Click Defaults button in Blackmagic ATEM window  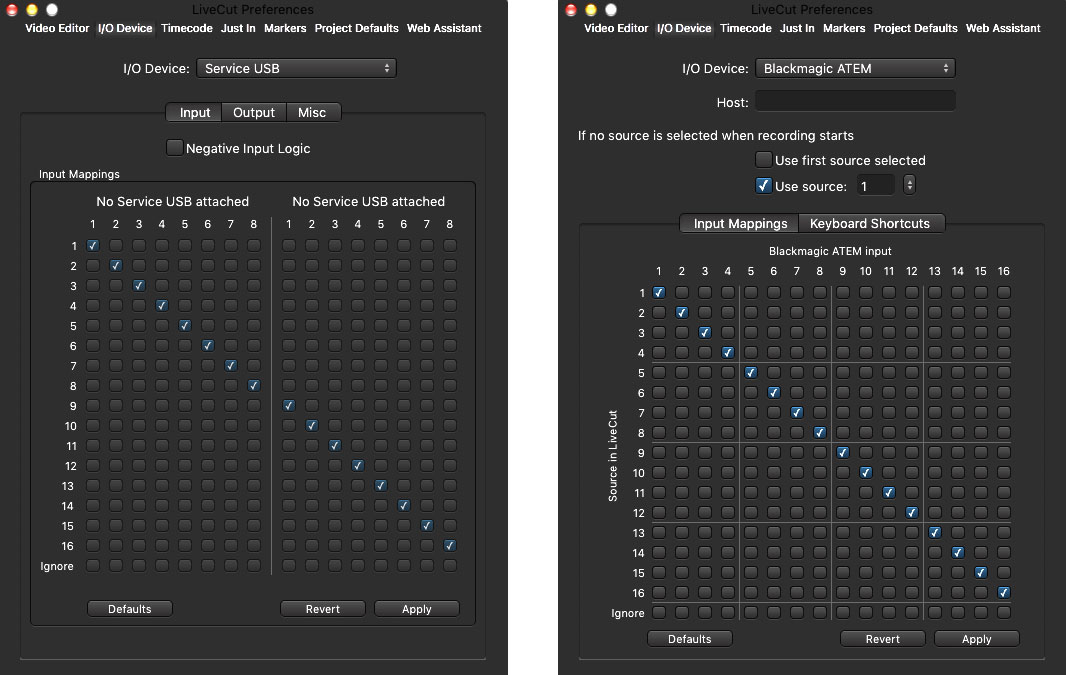click(689, 639)
